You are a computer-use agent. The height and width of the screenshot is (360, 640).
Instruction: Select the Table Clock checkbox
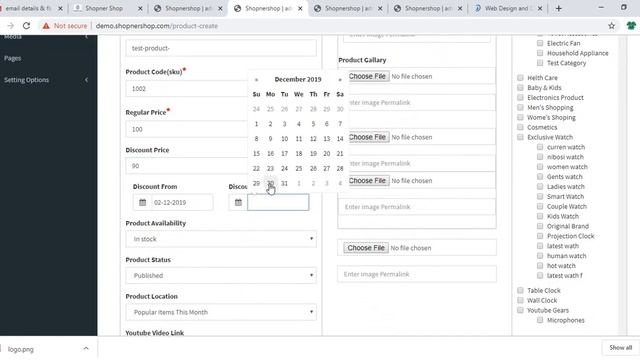(x=520, y=290)
